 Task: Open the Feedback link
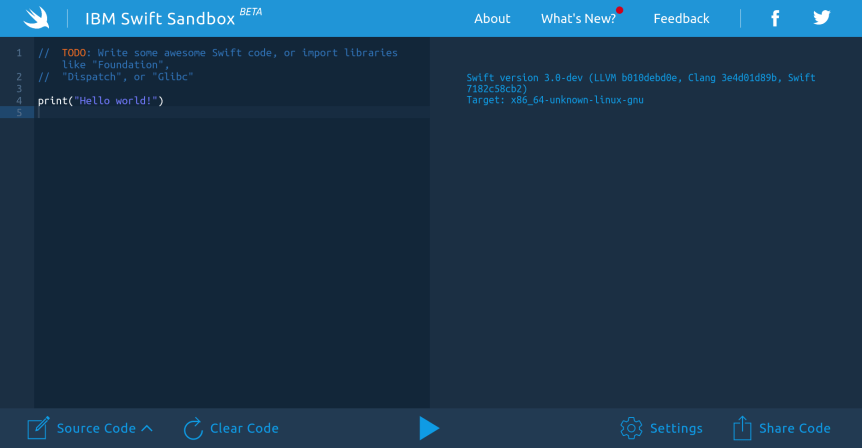click(681, 19)
